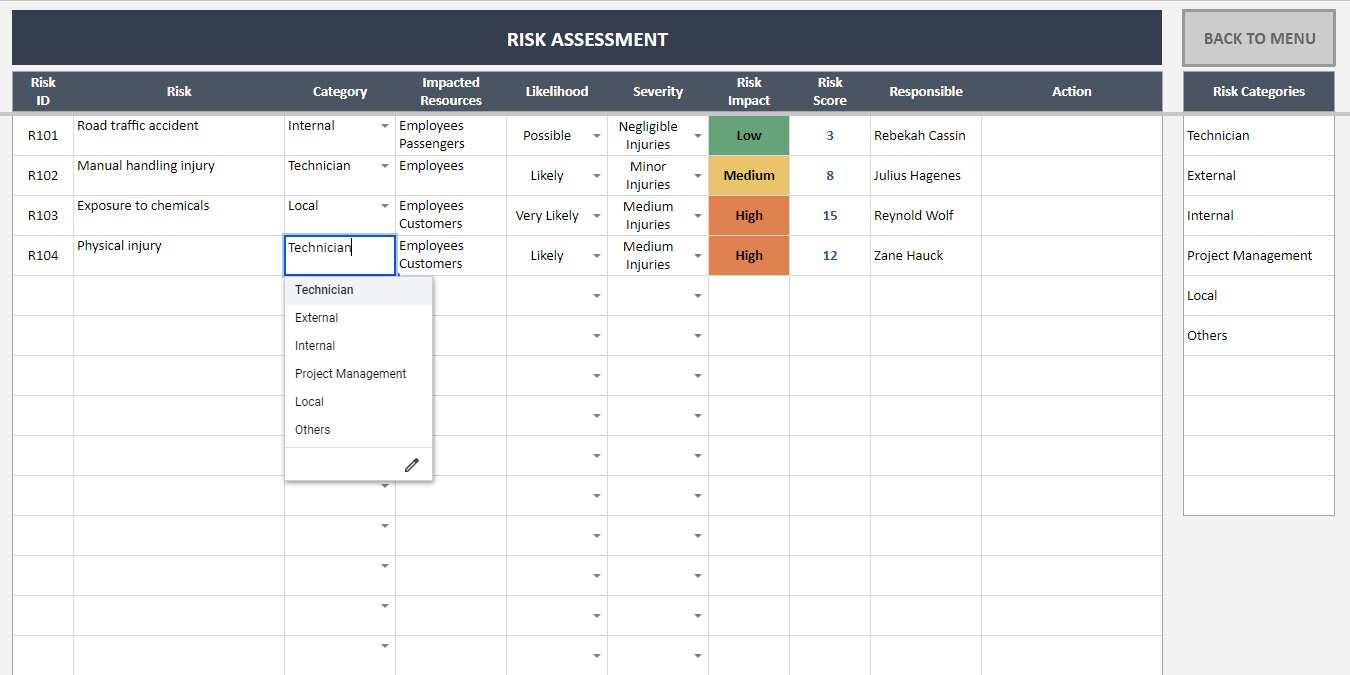The image size is (1350, 675).
Task: Click the pencil edit icon in dropdown list
Action: [411, 465]
